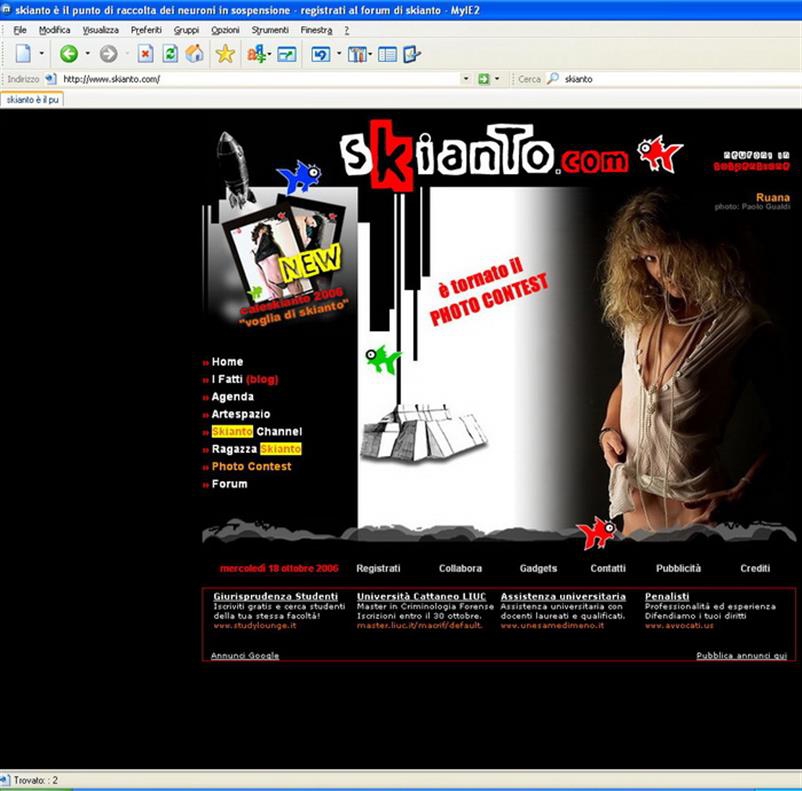Click the Crediti link
This screenshot has width=802, height=791.
755,568
